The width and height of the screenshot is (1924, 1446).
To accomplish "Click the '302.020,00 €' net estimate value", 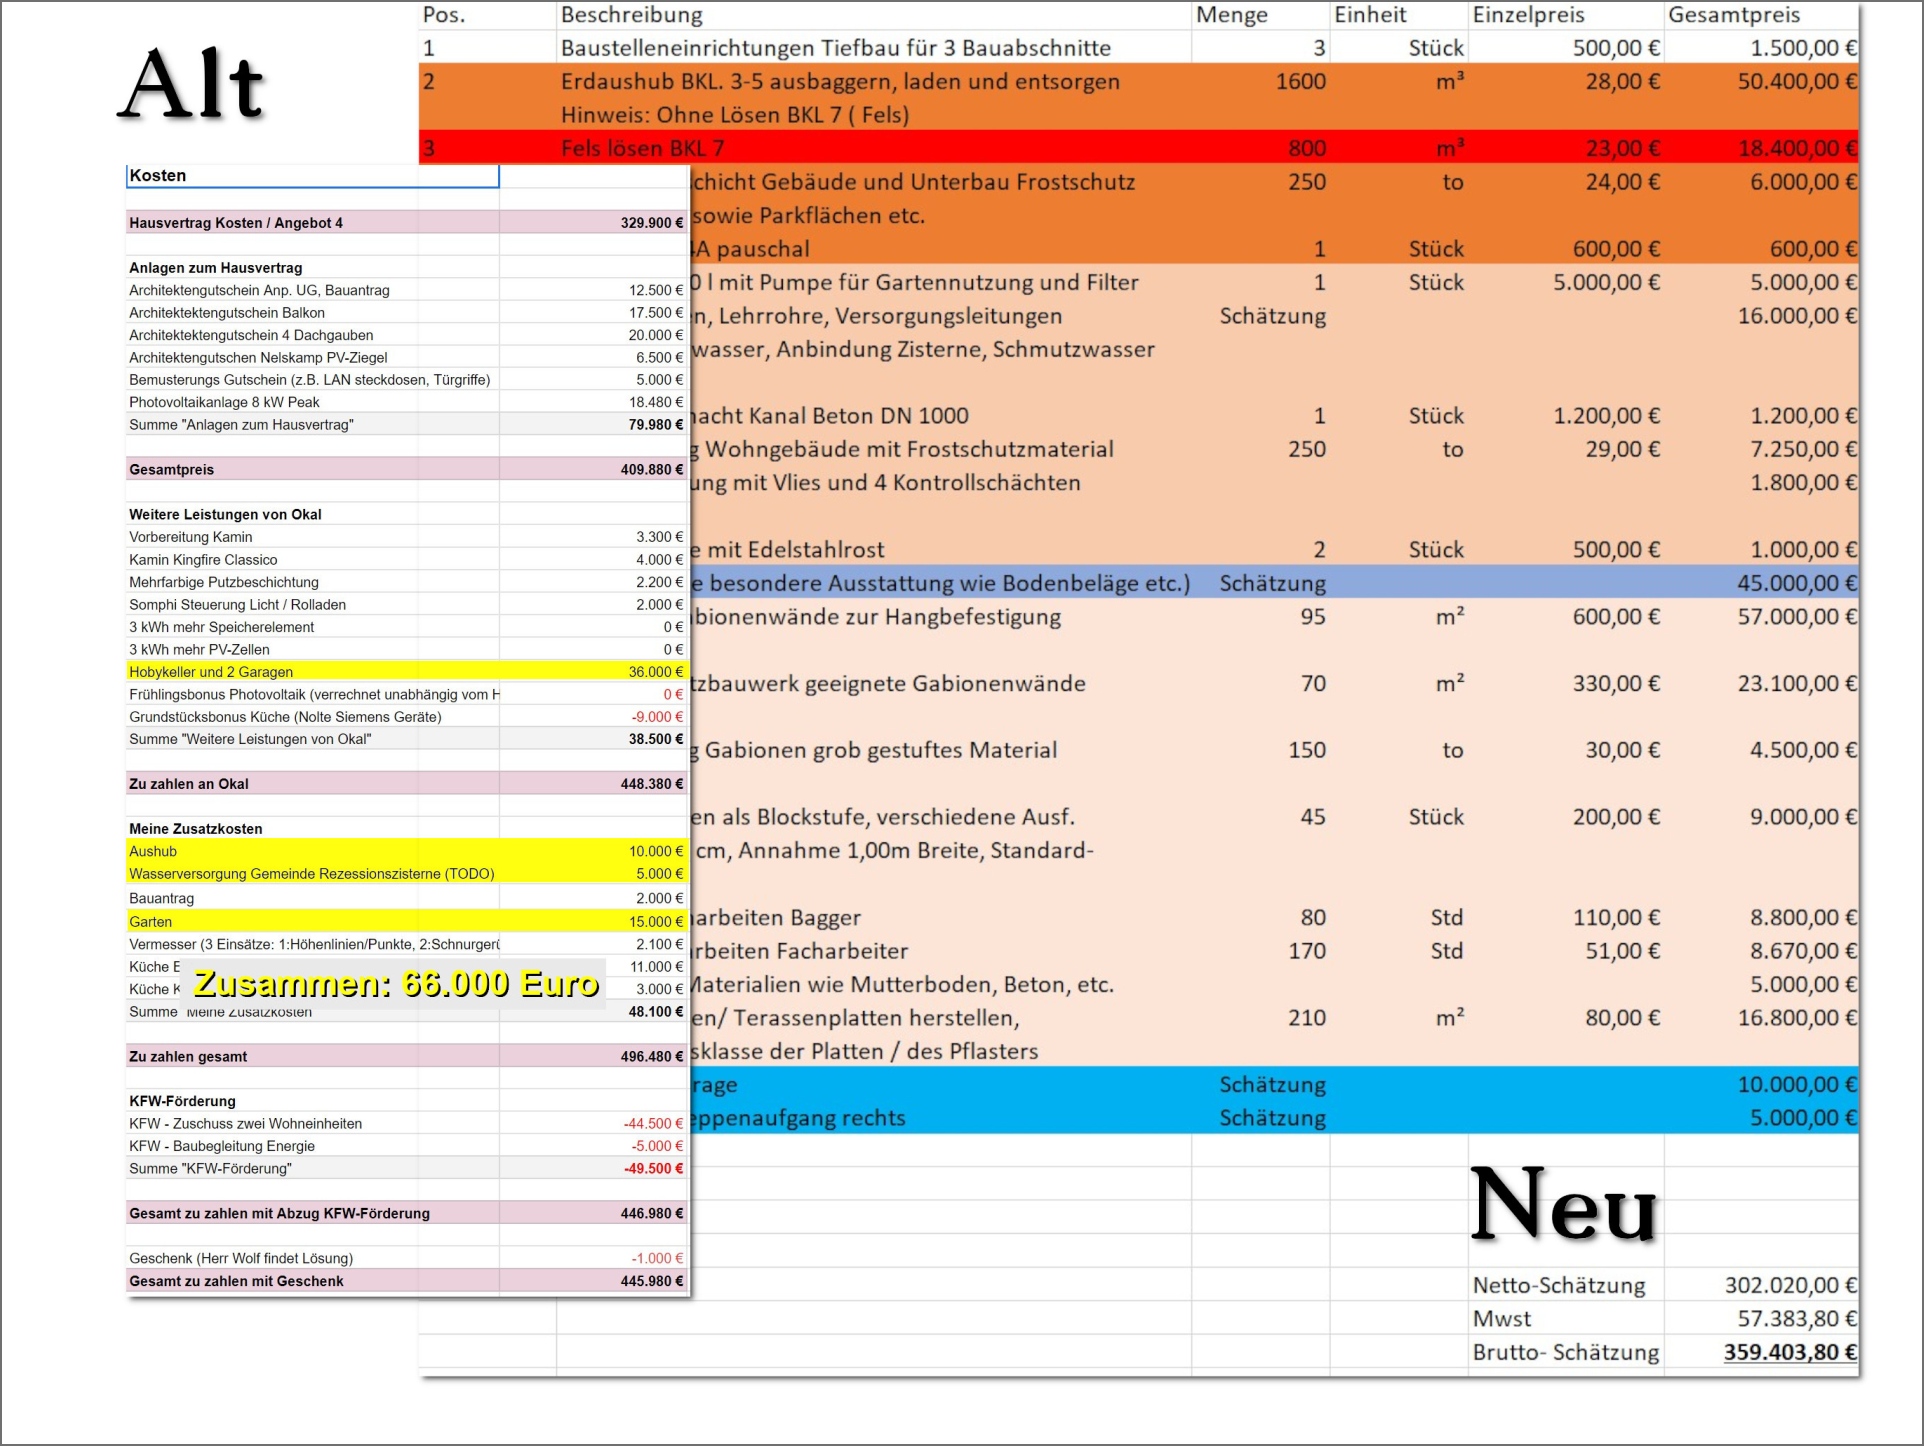I will [x=1791, y=1286].
